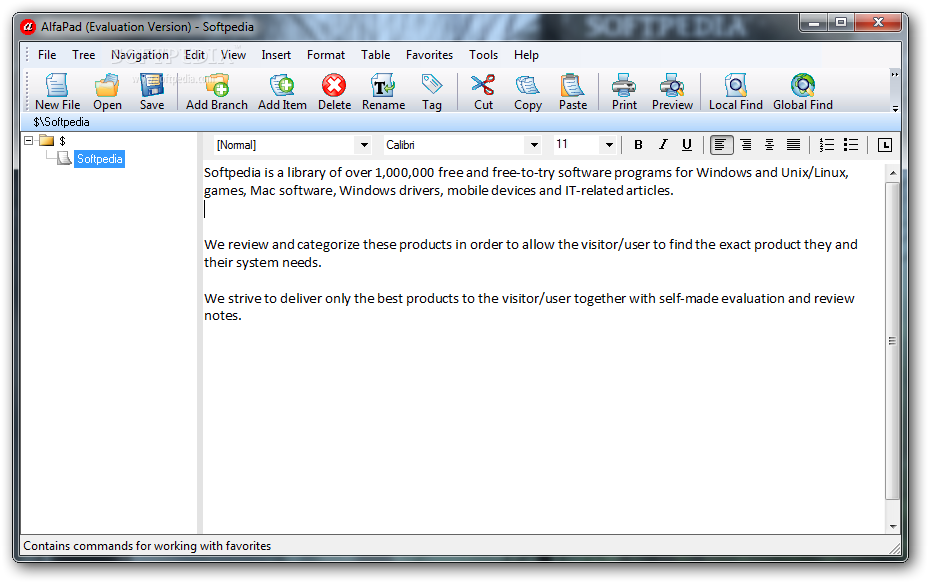Open the Insert menu
Screen dimensions: 929x583
(x=276, y=55)
